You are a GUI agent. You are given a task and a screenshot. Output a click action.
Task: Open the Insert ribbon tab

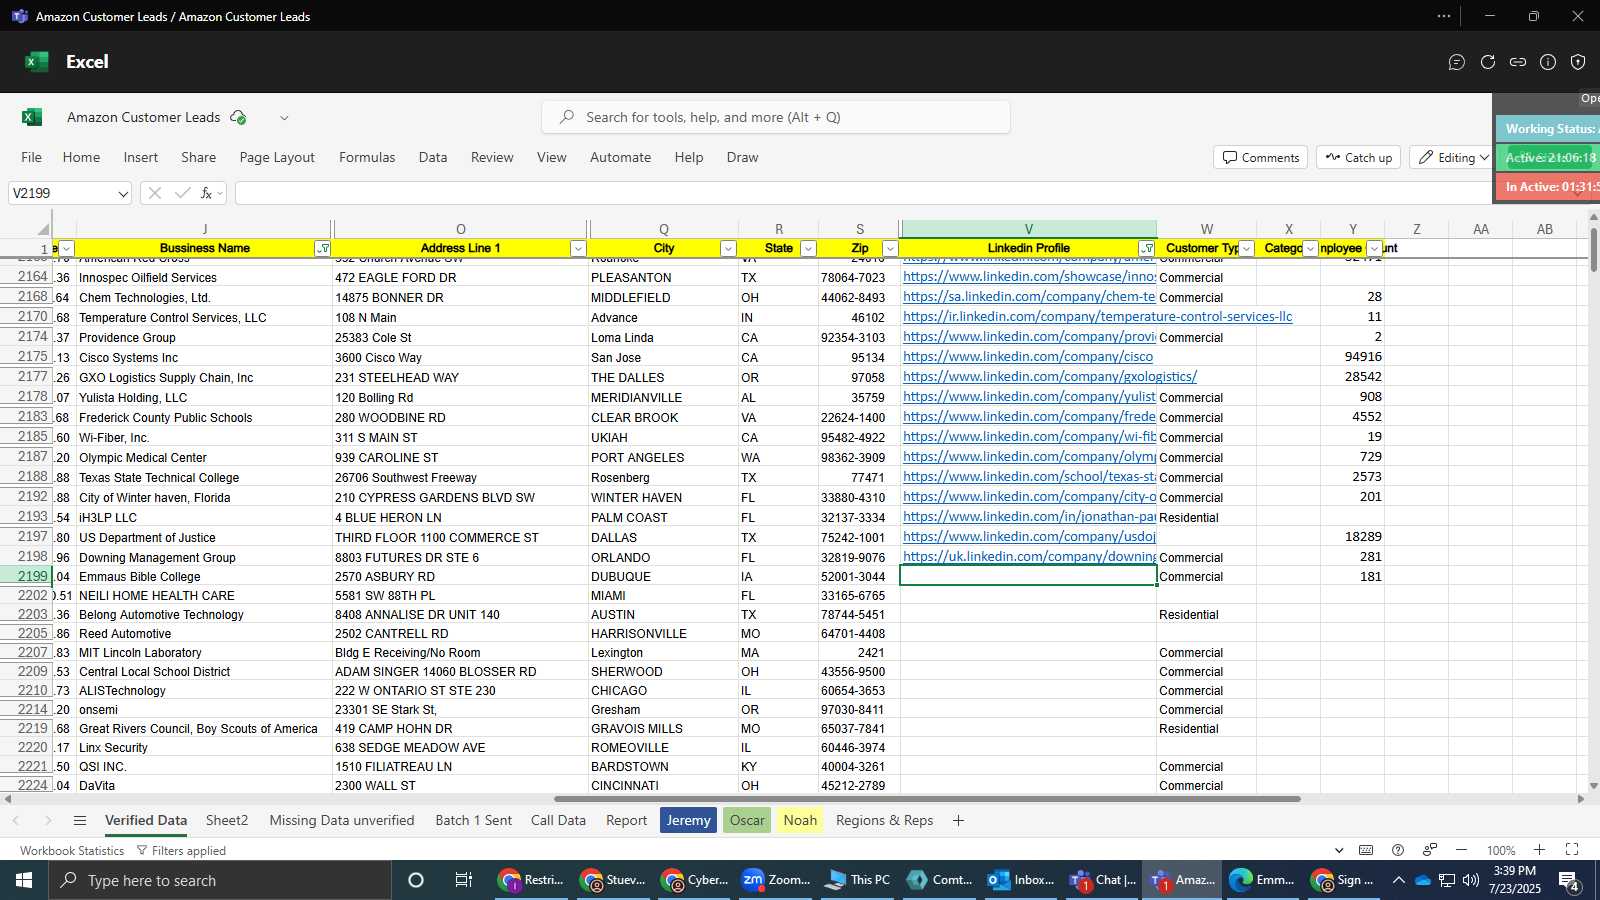pyautogui.click(x=141, y=157)
